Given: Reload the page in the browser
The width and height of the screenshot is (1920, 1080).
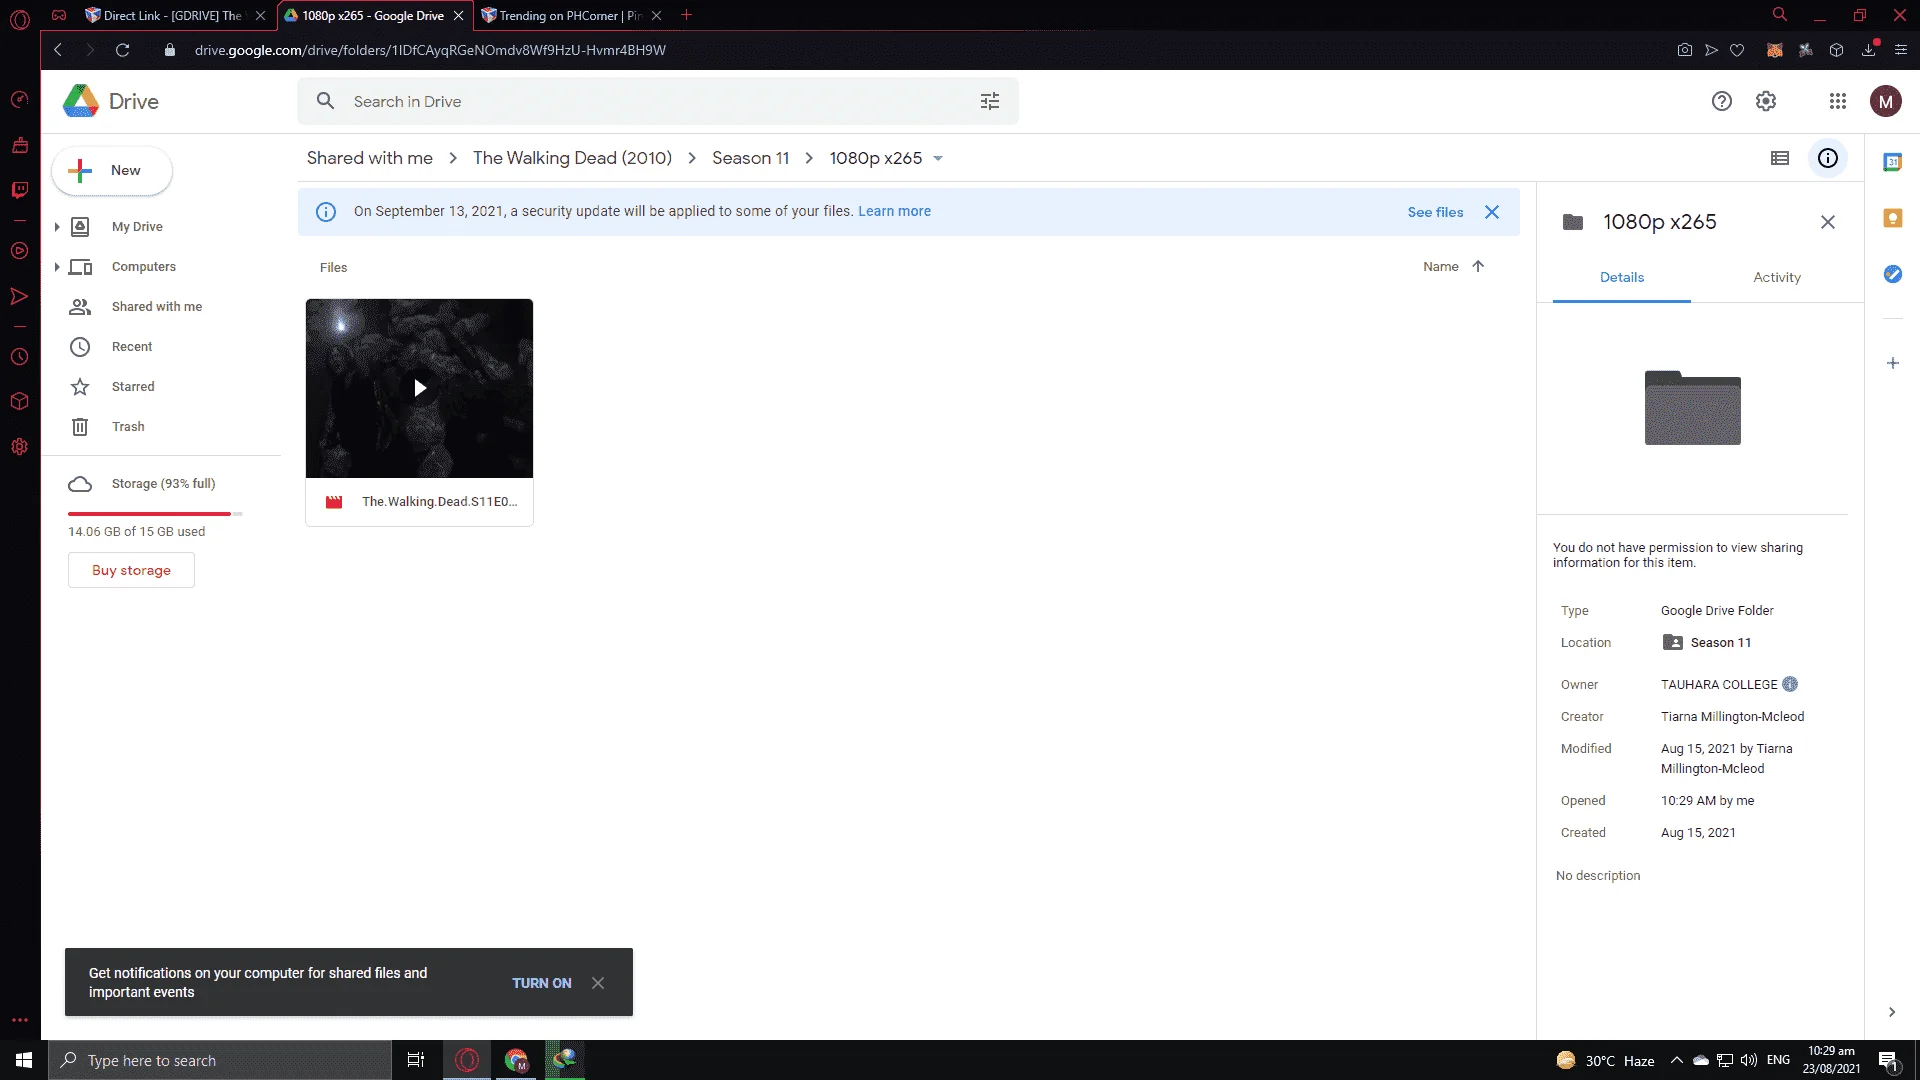Looking at the screenshot, I should (122, 50).
